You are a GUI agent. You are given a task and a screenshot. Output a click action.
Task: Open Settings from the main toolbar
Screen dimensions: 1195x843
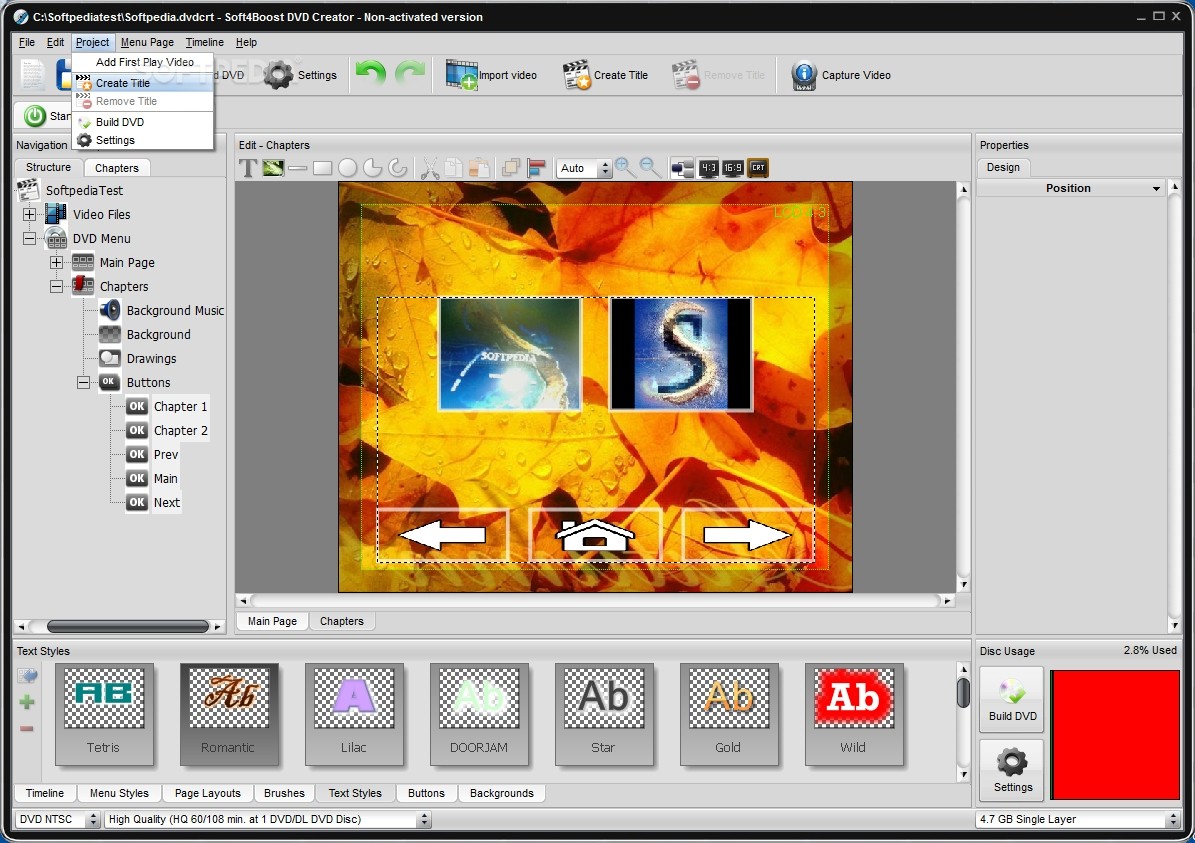click(x=300, y=75)
